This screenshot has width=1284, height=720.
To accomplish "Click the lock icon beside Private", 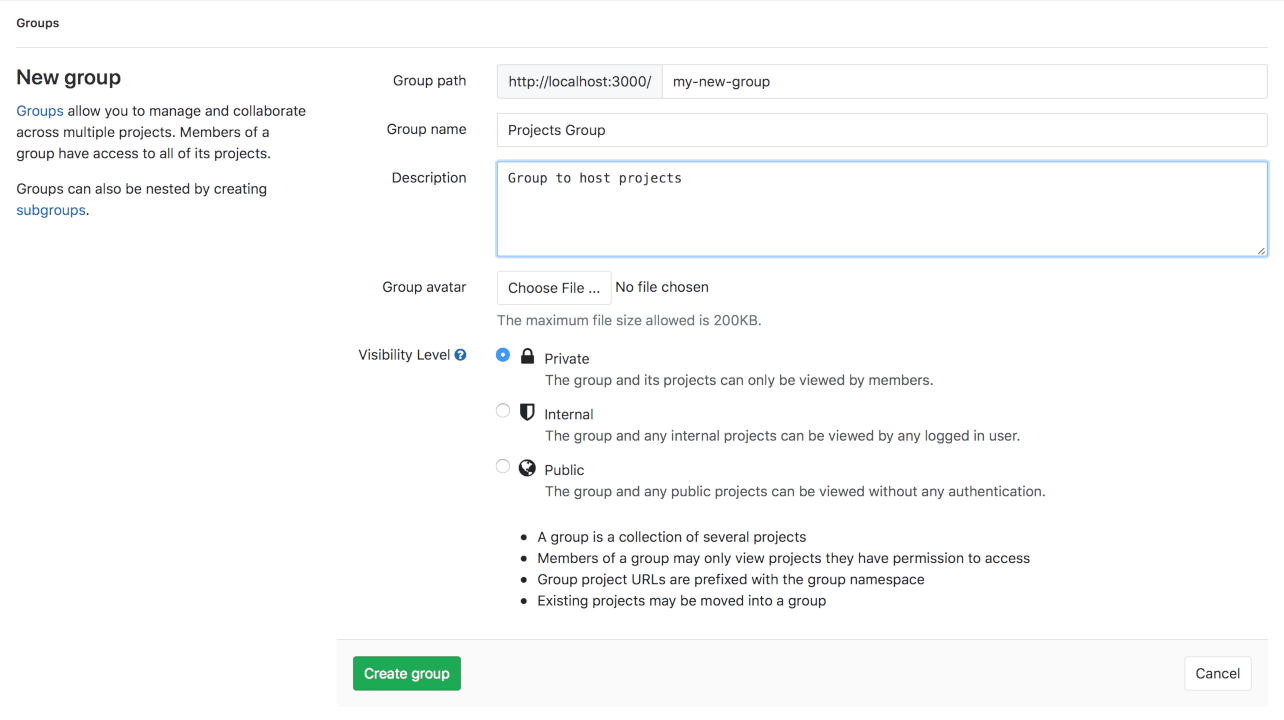I will (x=527, y=356).
